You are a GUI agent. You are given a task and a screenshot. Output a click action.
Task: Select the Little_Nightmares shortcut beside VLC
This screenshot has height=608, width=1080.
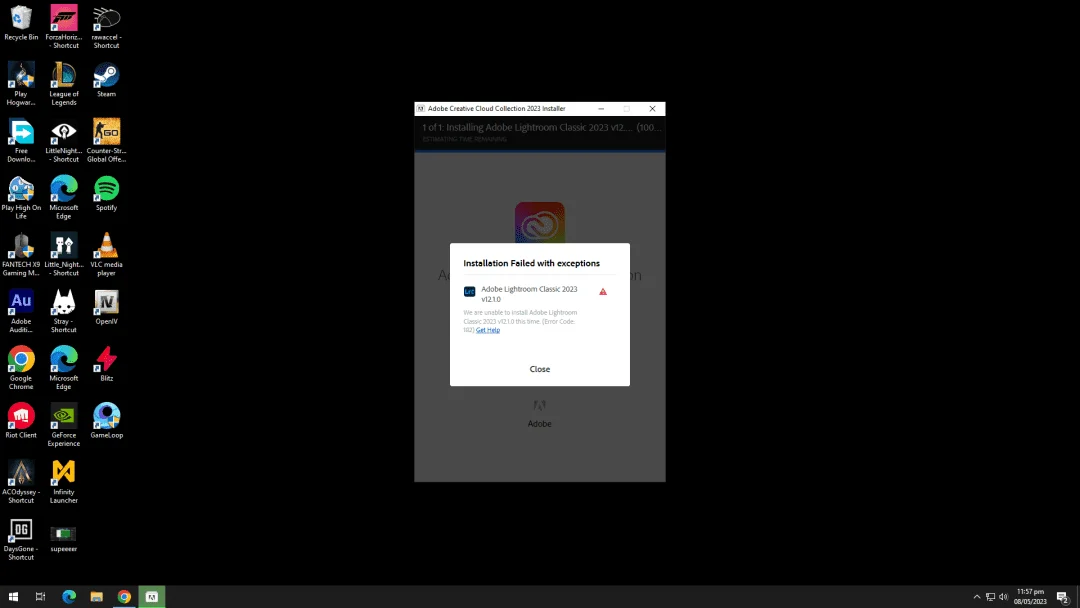(64, 254)
